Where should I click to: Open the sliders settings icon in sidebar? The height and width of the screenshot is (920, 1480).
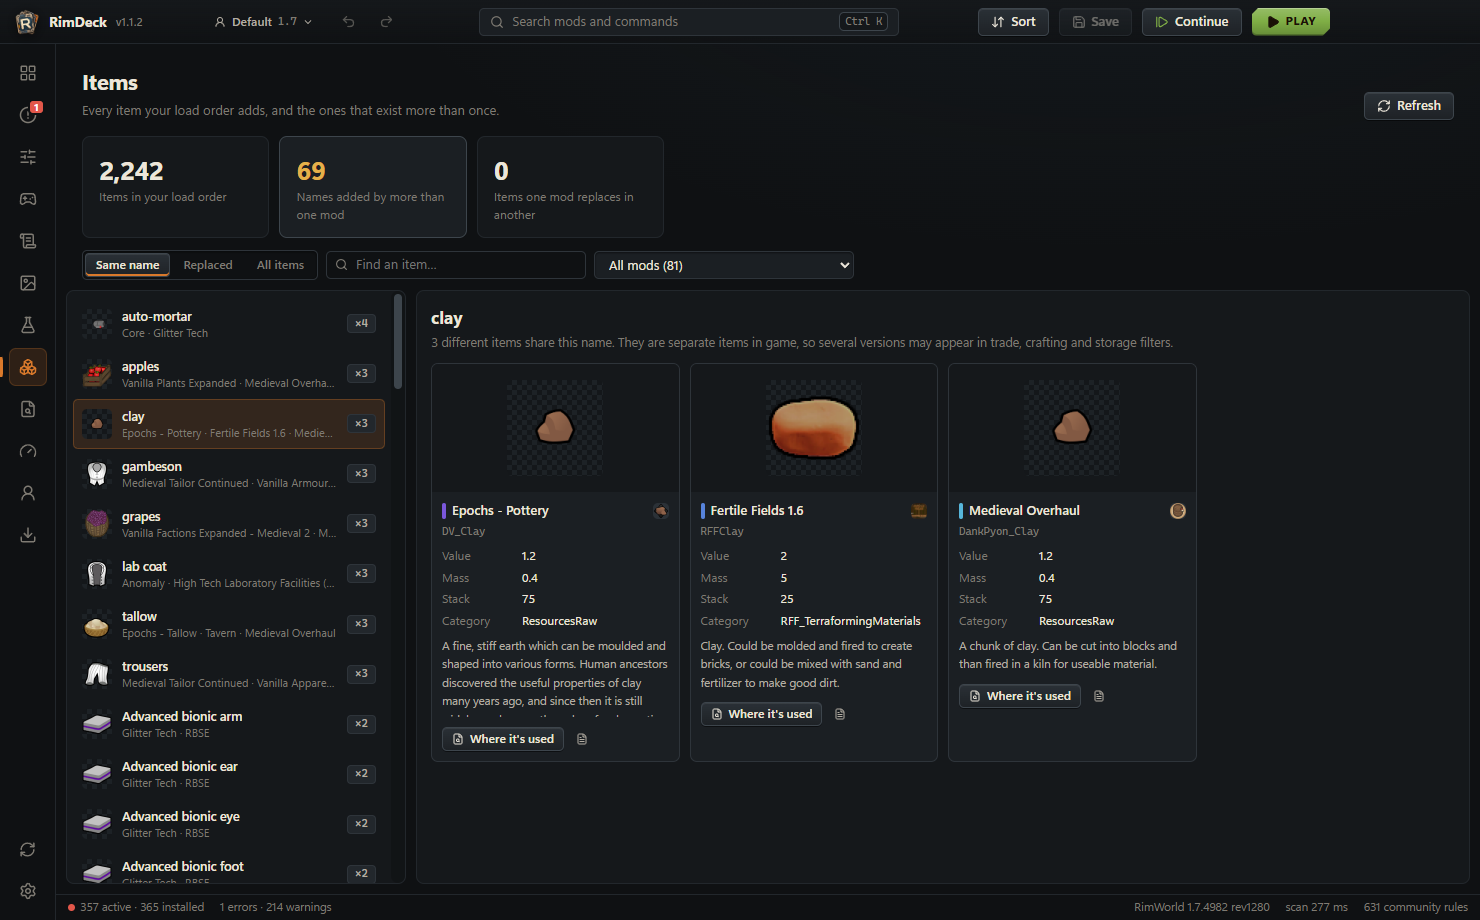28,157
